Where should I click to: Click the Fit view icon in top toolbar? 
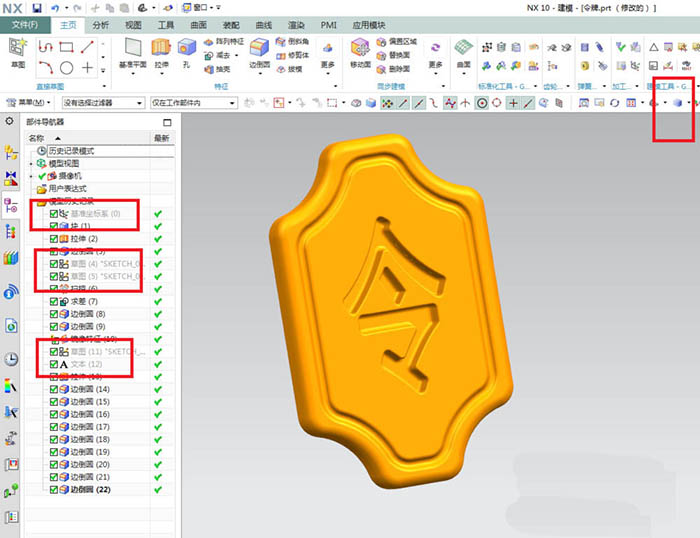583,103
